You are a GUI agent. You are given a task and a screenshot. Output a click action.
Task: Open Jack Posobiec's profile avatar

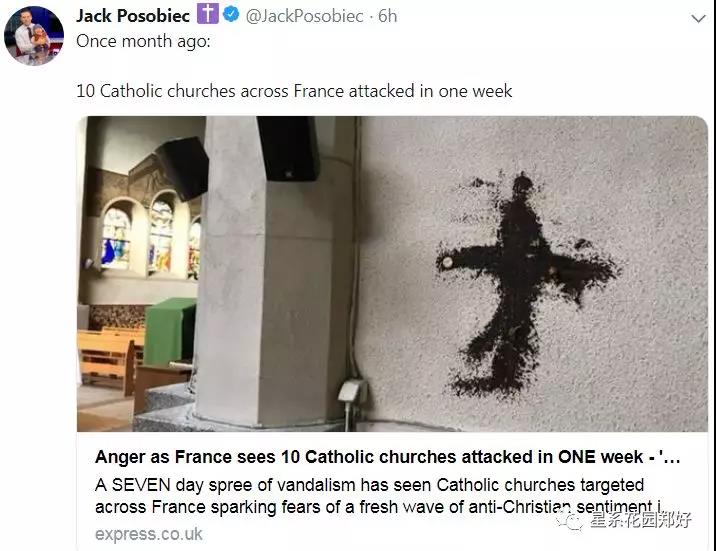pyautogui.click(x=34, y=36)
